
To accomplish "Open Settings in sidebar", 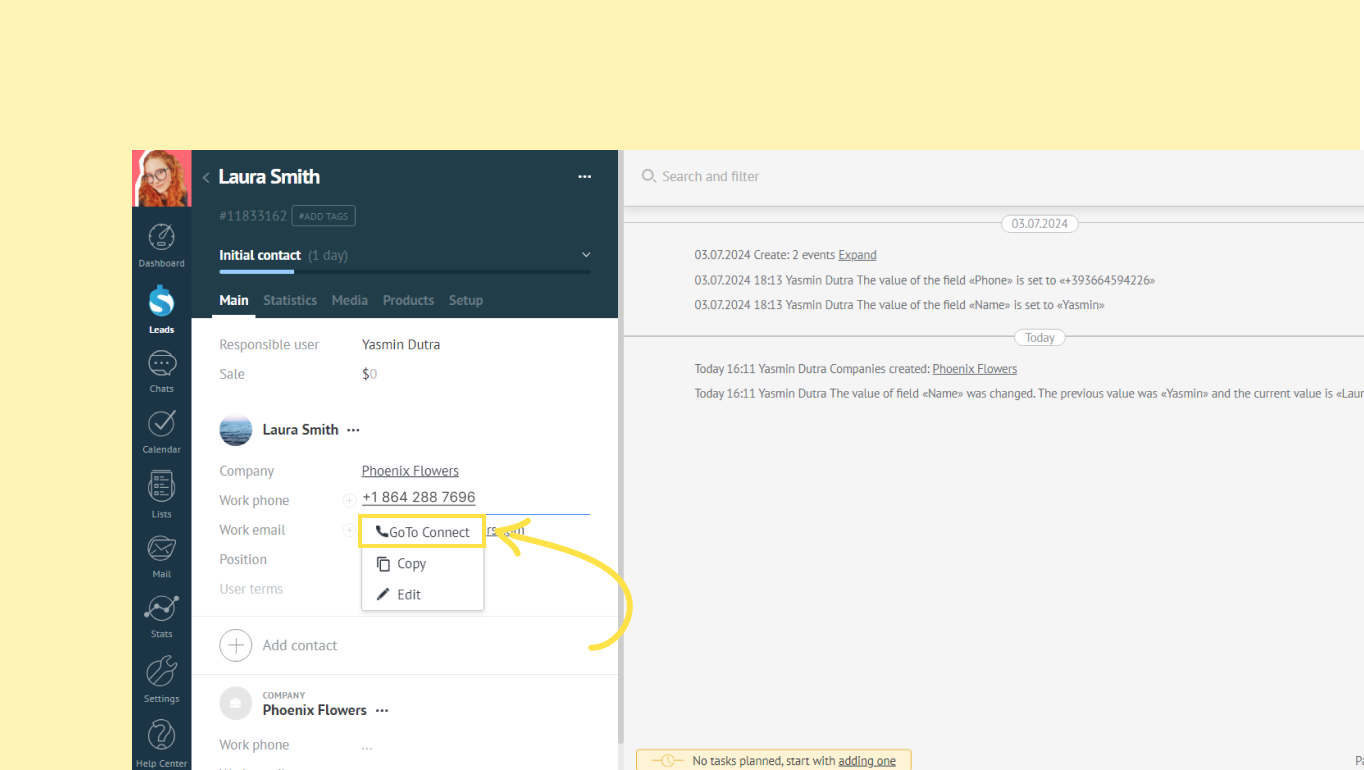I will (161, 680).
